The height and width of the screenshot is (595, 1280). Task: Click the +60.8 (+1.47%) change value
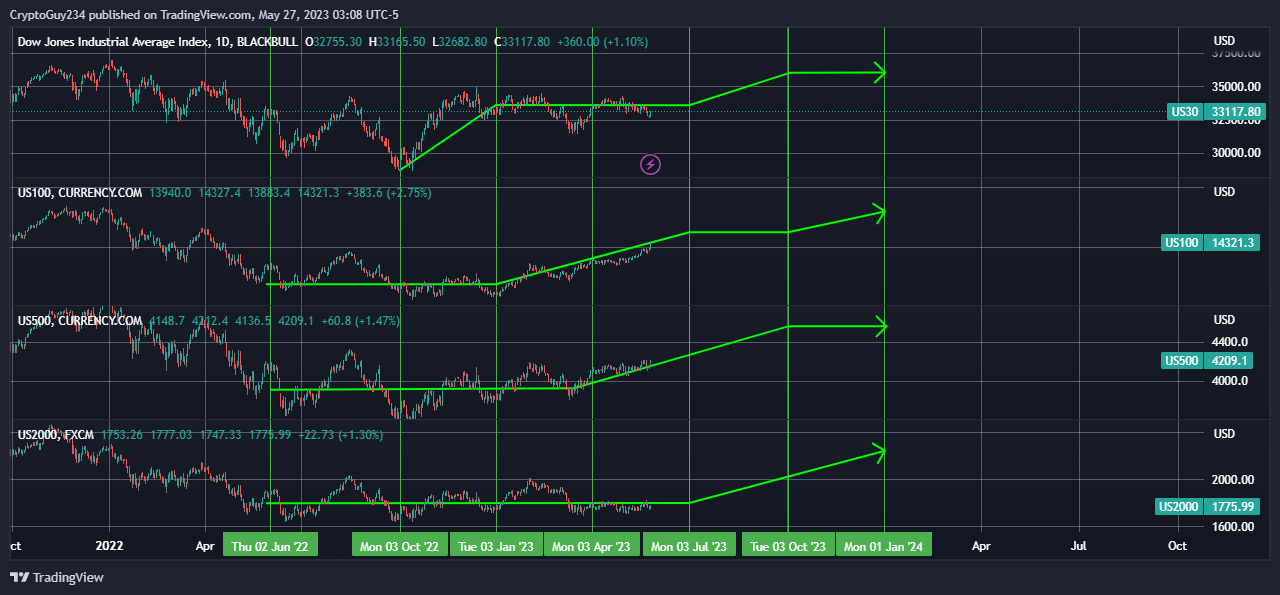pyautogui.click(x=361, y=321)
